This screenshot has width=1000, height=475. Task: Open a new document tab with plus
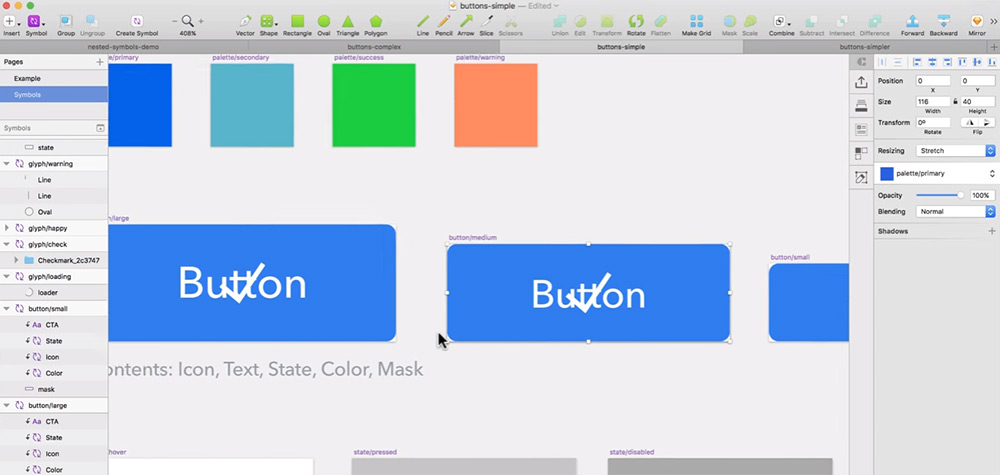(x=994, y=47)
